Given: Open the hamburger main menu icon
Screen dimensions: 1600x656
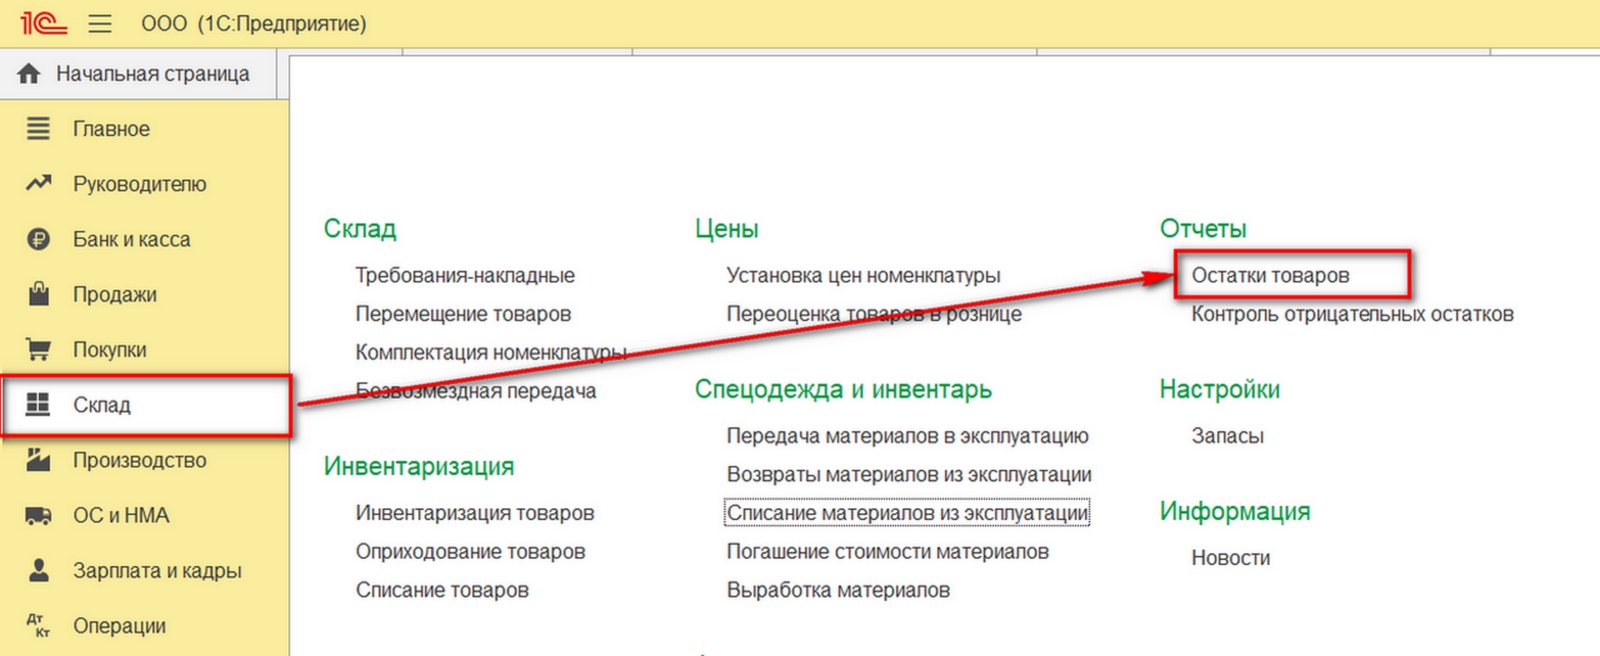Looking at the screenshot, I should (x=100, y=23).
